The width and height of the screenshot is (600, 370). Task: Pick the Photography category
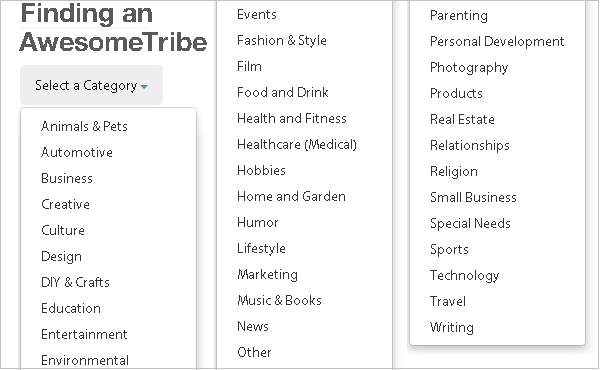click(x=469, y=68)
